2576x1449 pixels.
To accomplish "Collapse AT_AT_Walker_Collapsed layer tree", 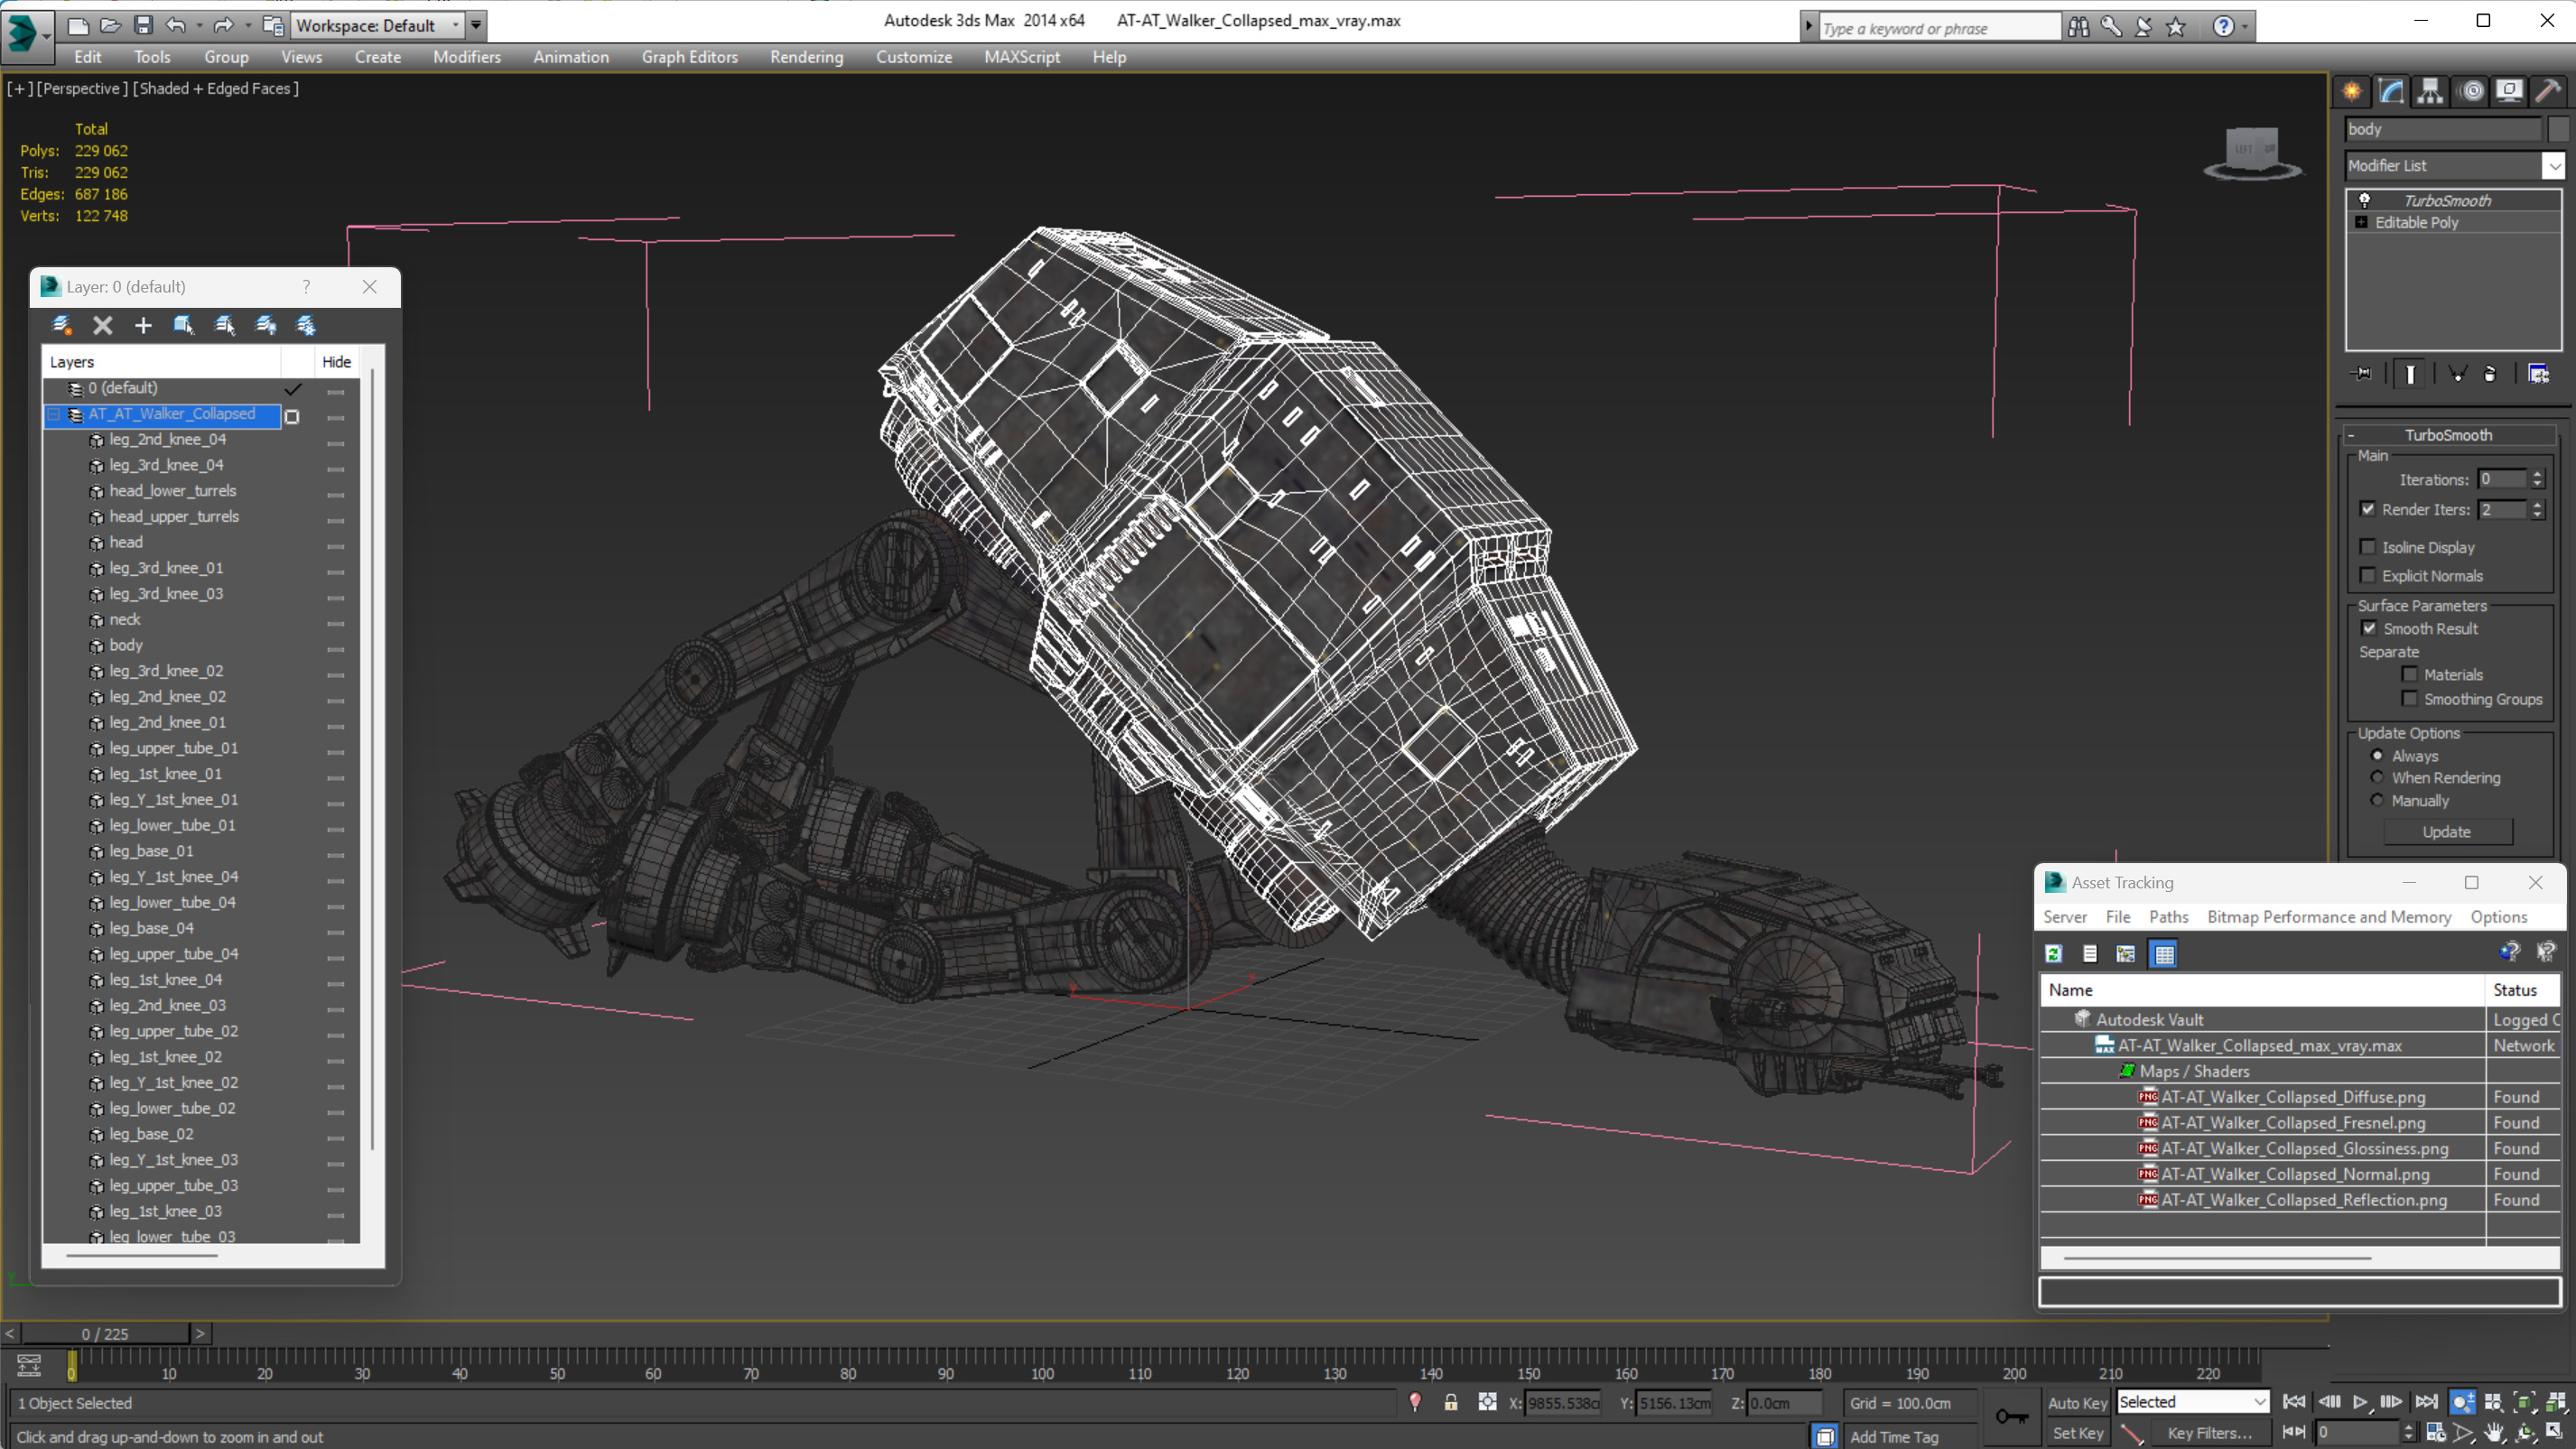I will click(54, 414).
